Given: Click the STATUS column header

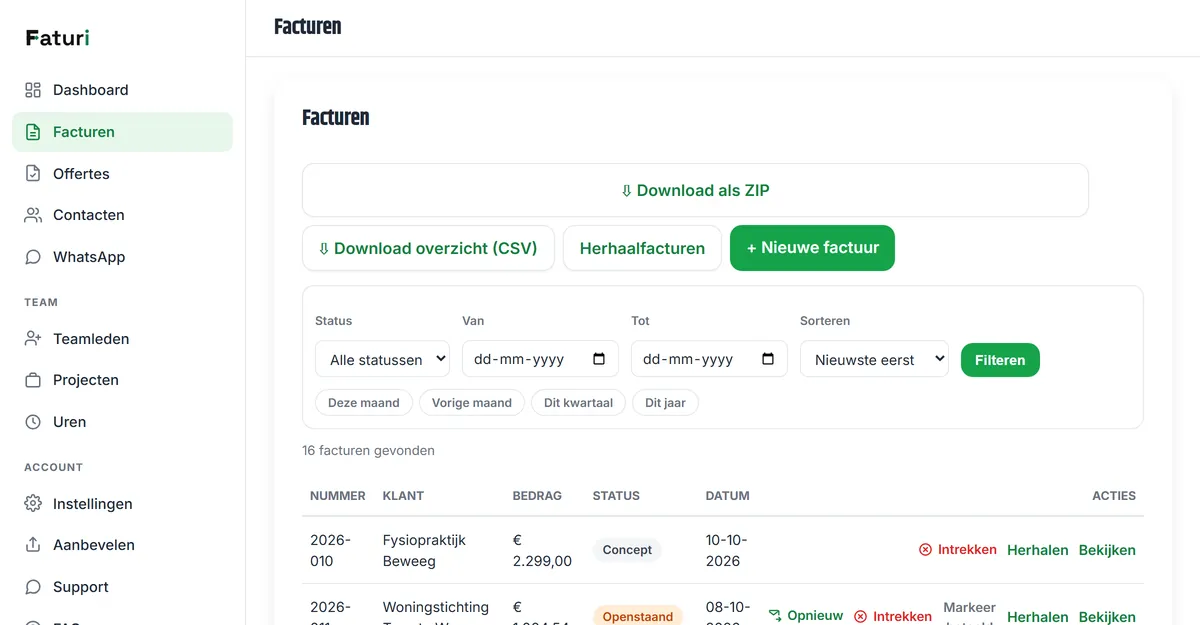Looking at the screenshot, I should pos(616,496).
